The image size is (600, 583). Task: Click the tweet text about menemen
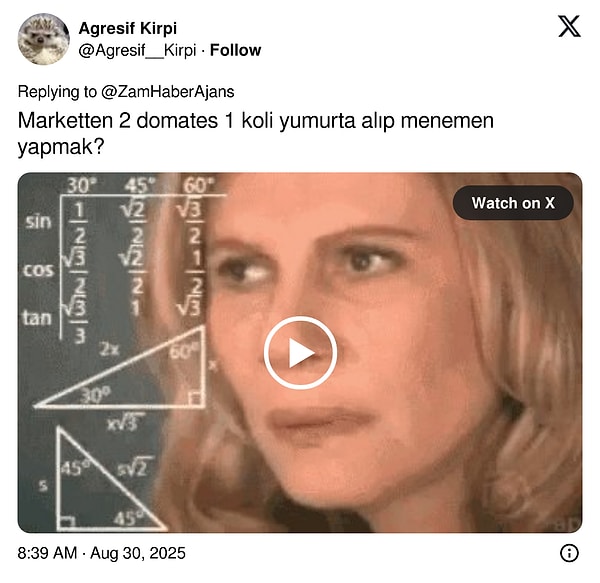pos(256,134)
